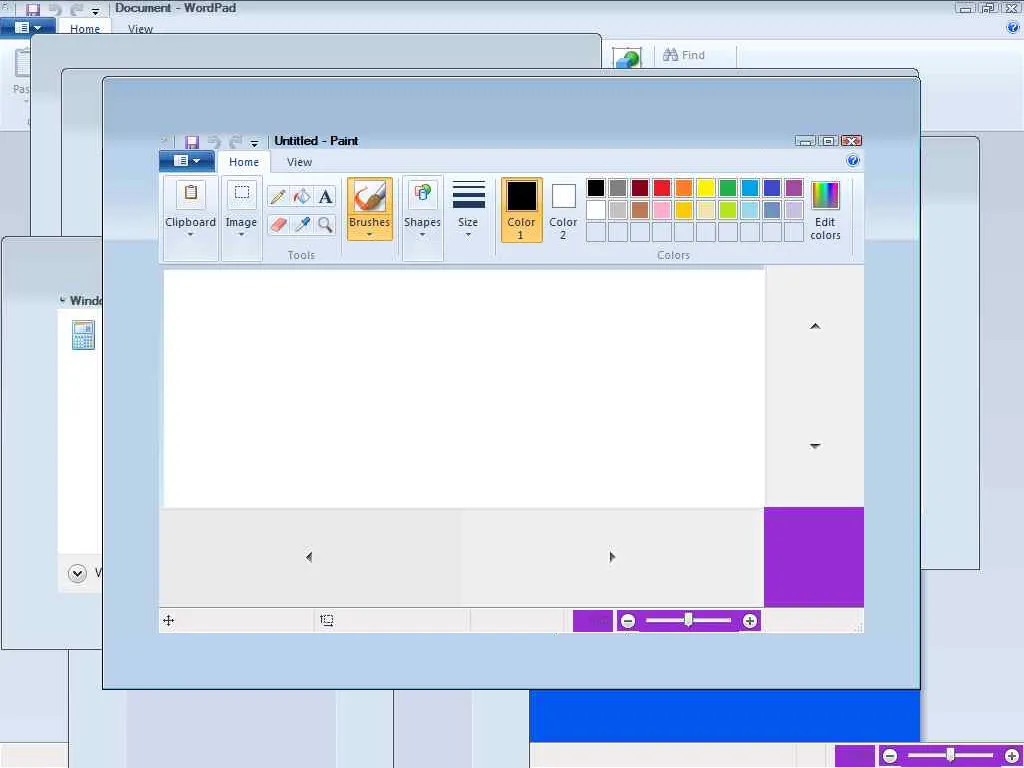Image resolution: width=1024 pixels, height=768 pixels.
Task: Select the Magnifier tool in Paint
Action: coord(325,225)
